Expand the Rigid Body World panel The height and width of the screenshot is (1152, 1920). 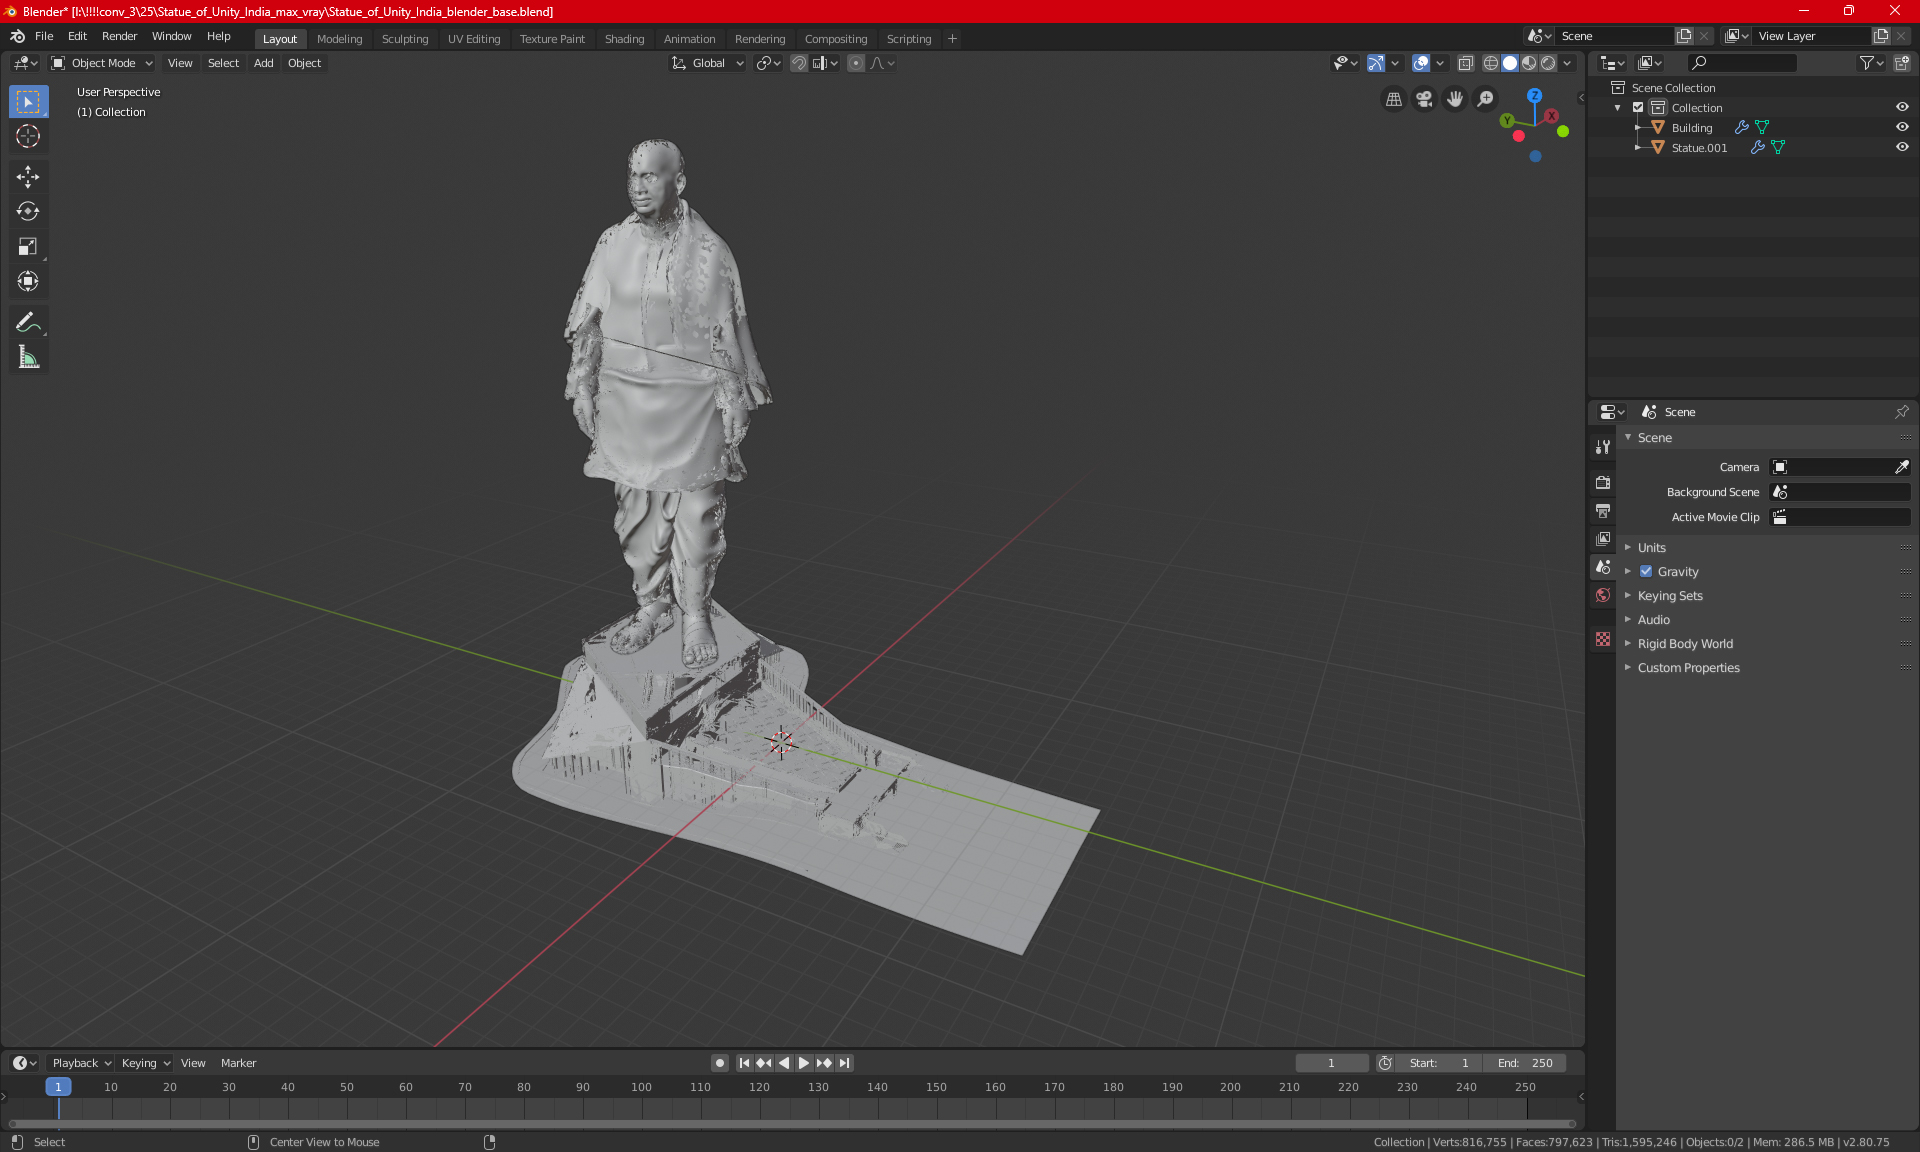pos(1685,644)
